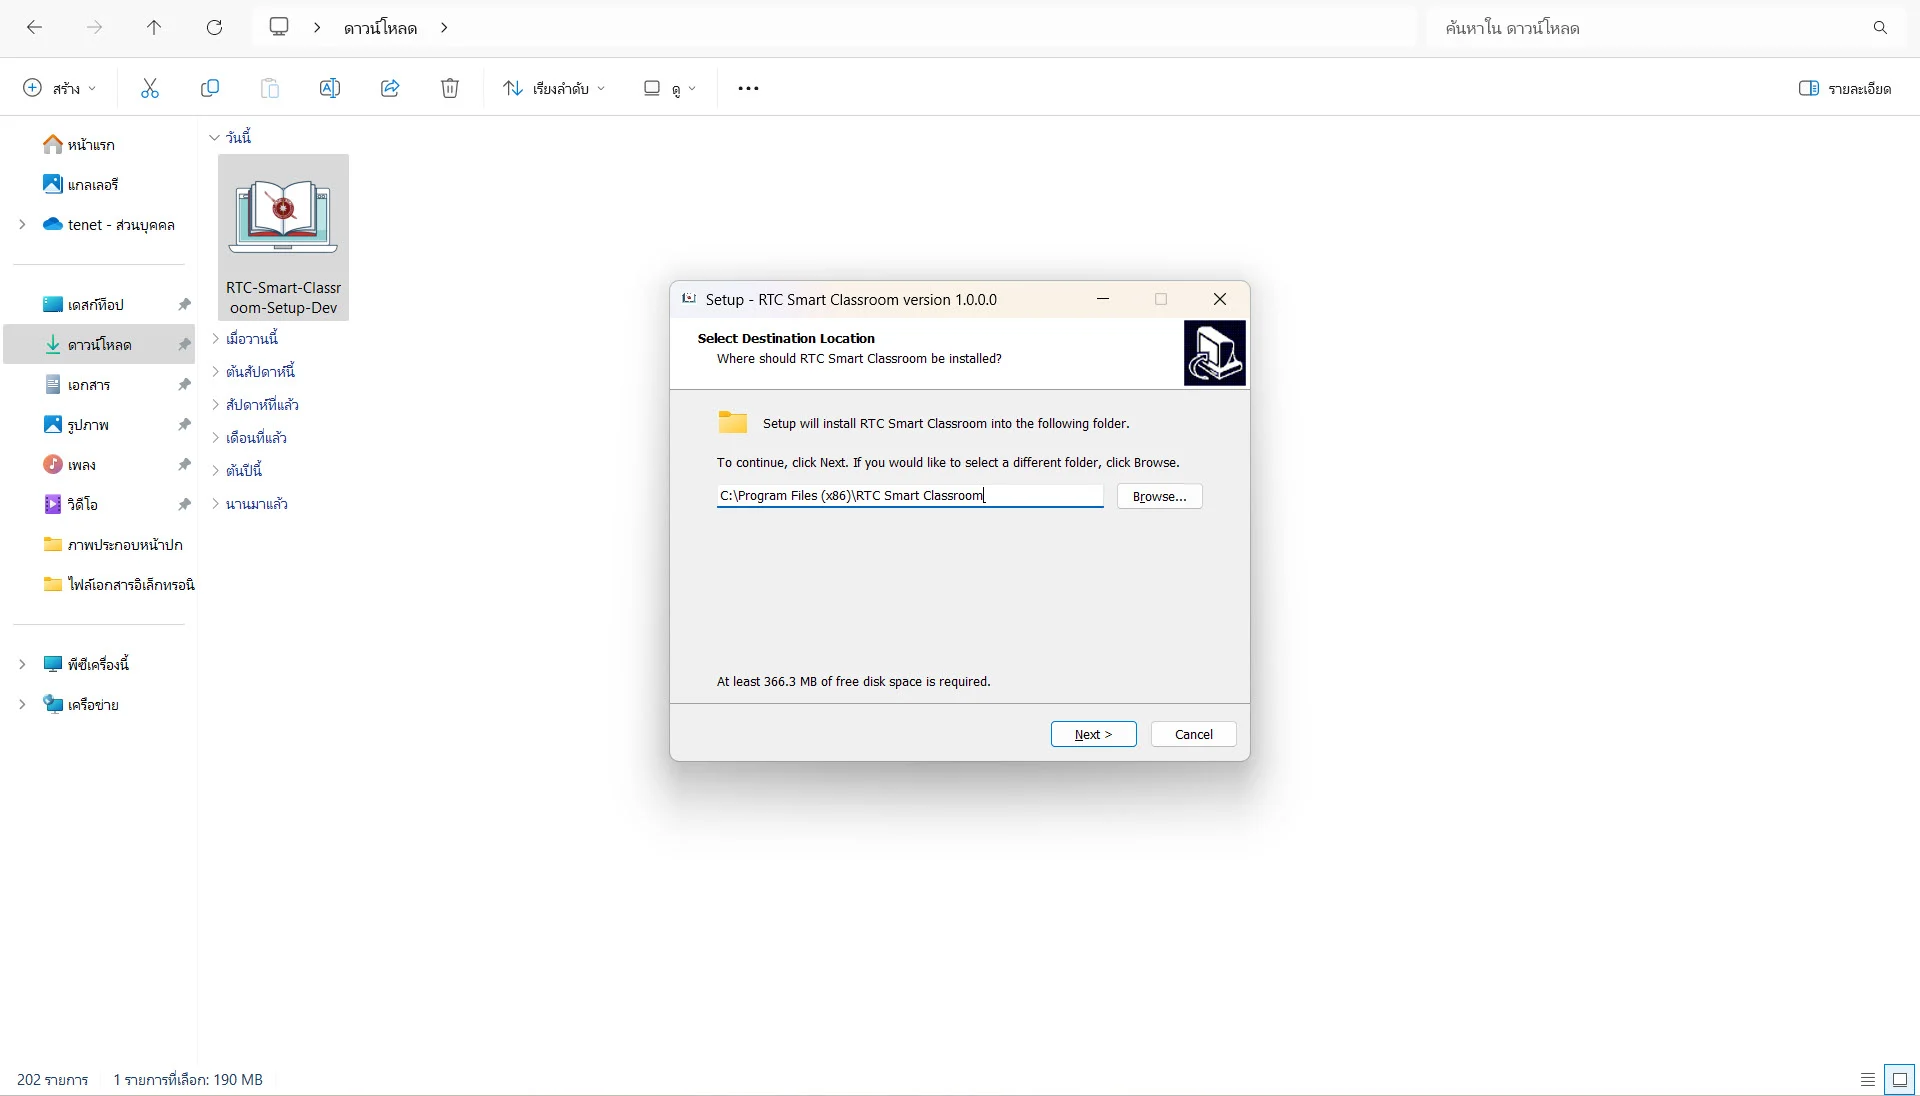
Task: Switch to details list view icon
Action: [x=1867, y=1079]
